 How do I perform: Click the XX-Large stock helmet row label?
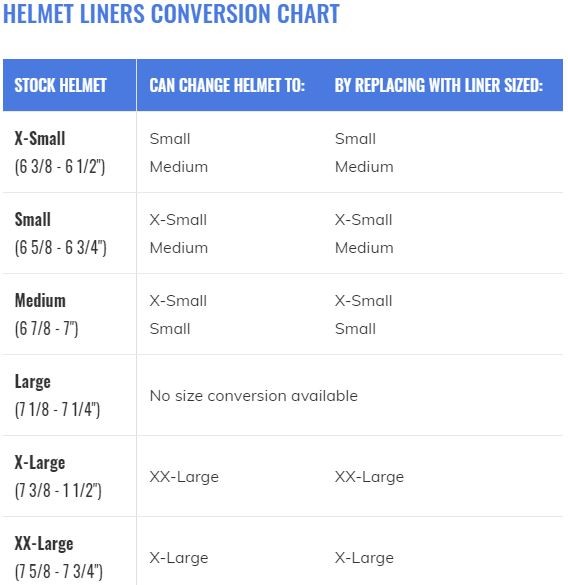(x=44, y=544)
